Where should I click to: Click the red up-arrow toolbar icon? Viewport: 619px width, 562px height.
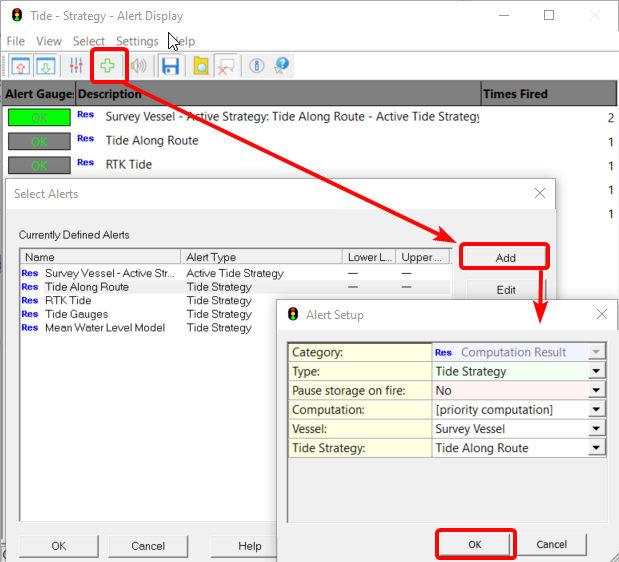tap(21, 66)
